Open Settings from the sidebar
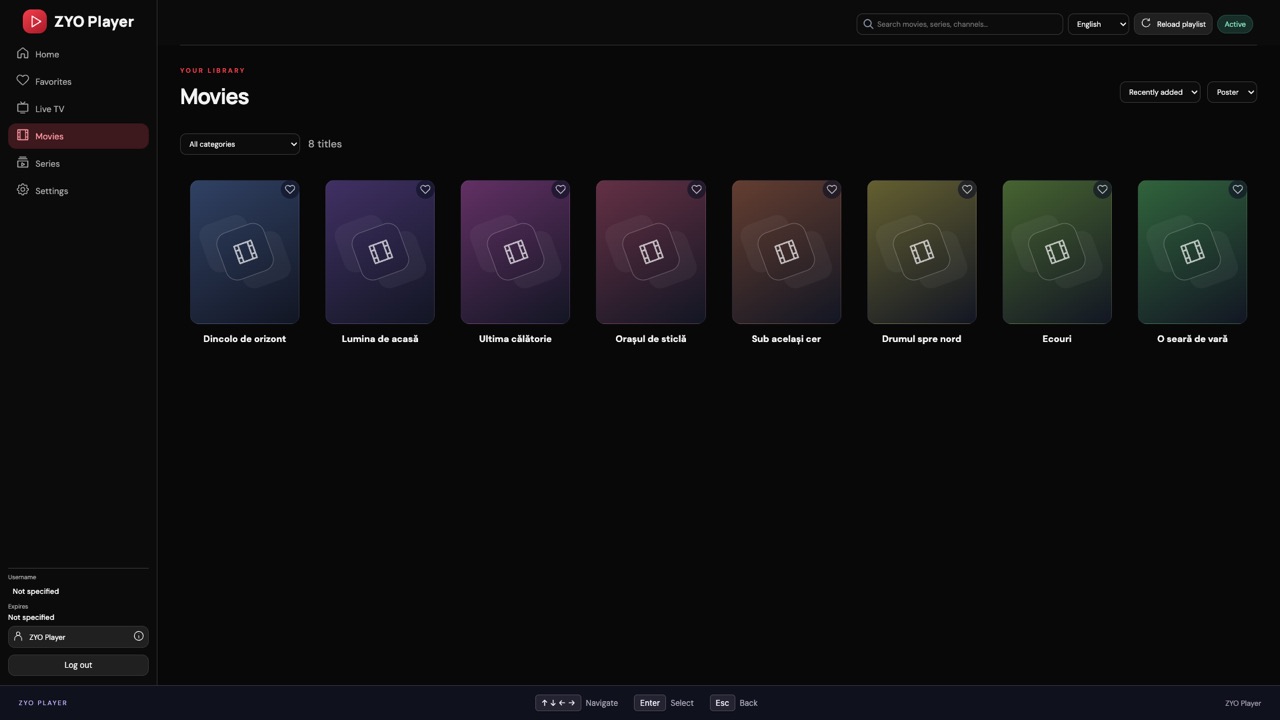 click(78, 190)
